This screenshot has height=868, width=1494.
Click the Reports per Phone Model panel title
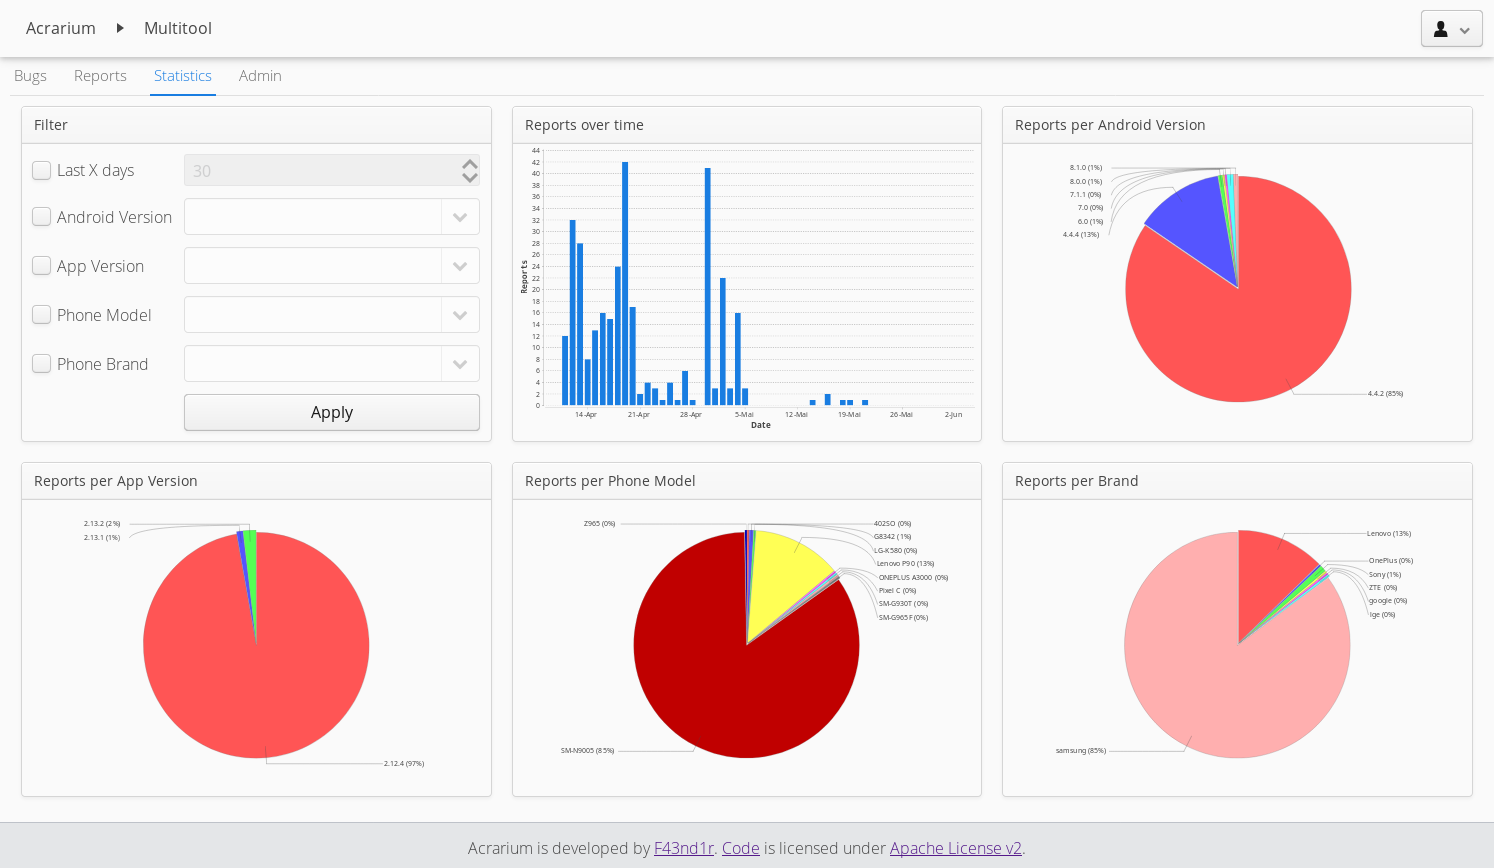coord(610,481)
